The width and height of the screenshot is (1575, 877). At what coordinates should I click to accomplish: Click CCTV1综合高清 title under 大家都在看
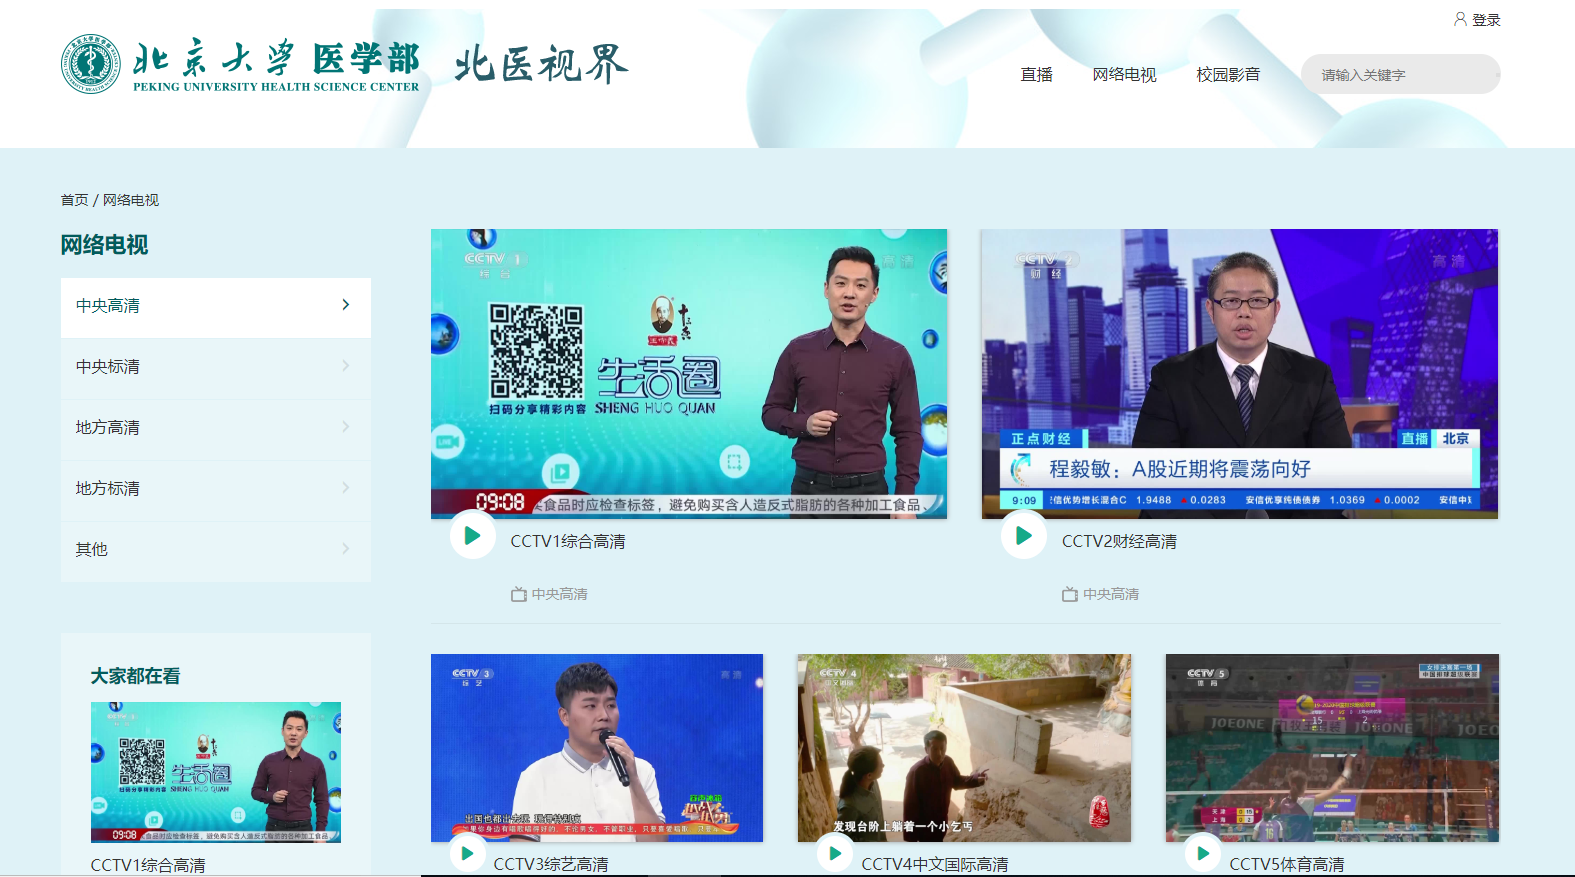tap(148, 865)
